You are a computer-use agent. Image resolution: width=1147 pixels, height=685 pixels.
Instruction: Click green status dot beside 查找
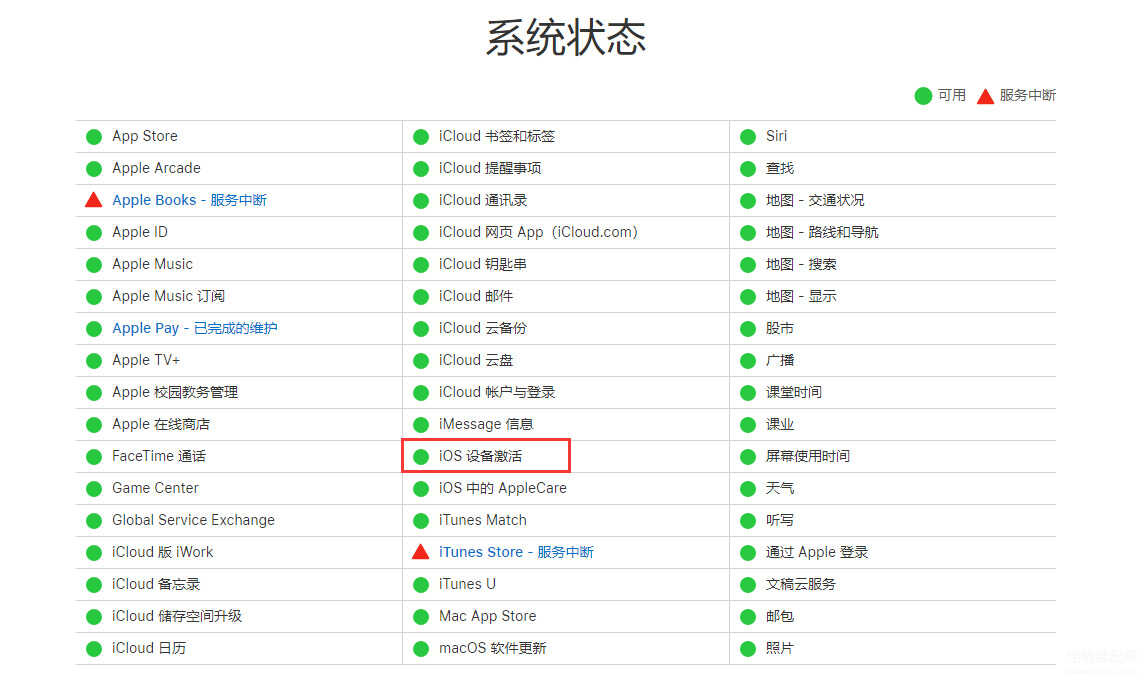748,169
